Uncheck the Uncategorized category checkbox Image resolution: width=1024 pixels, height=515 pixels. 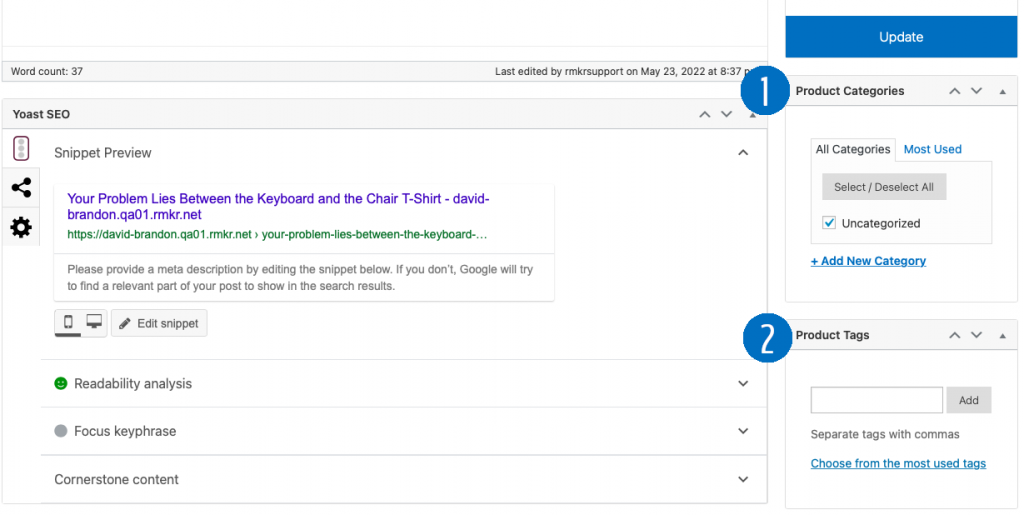(x=829, y=223)
